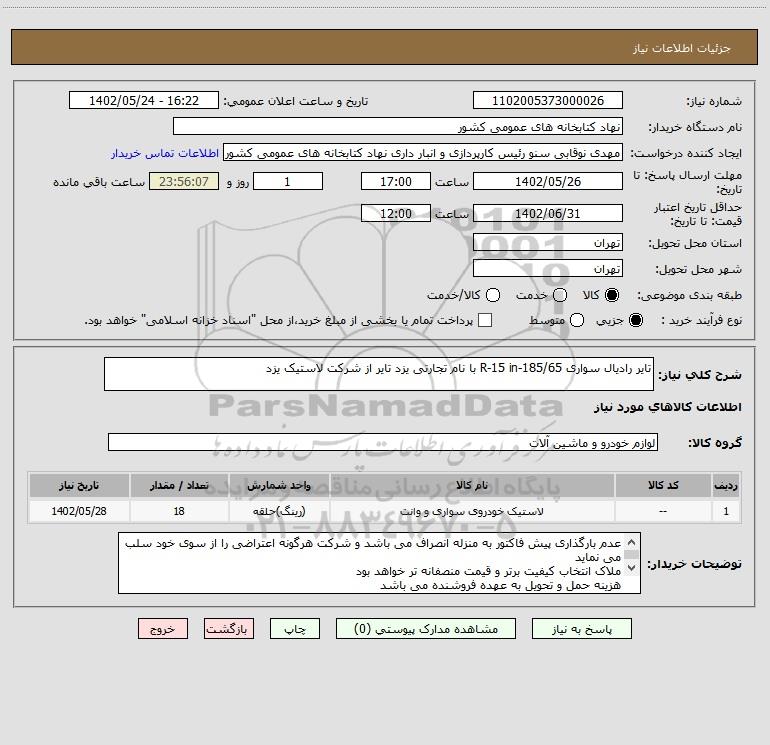Click the response deadline date 1402/05/26
This screenshot has width=770, height=745.
pyautogui.click(x=548, y=181)
